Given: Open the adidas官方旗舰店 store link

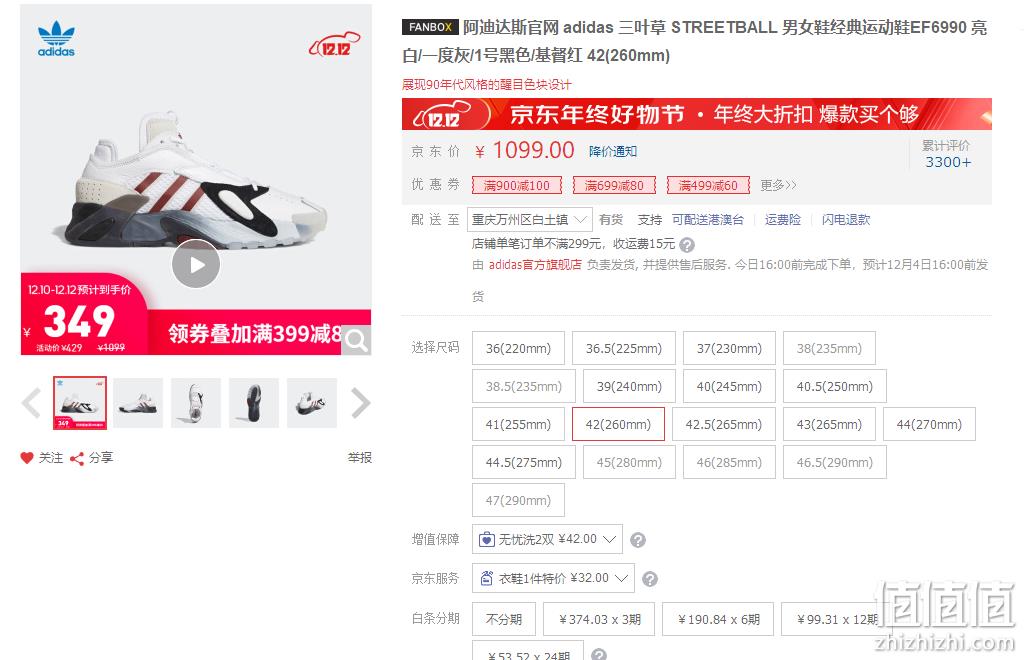Looking at the screenshot, I should [535, 264].
